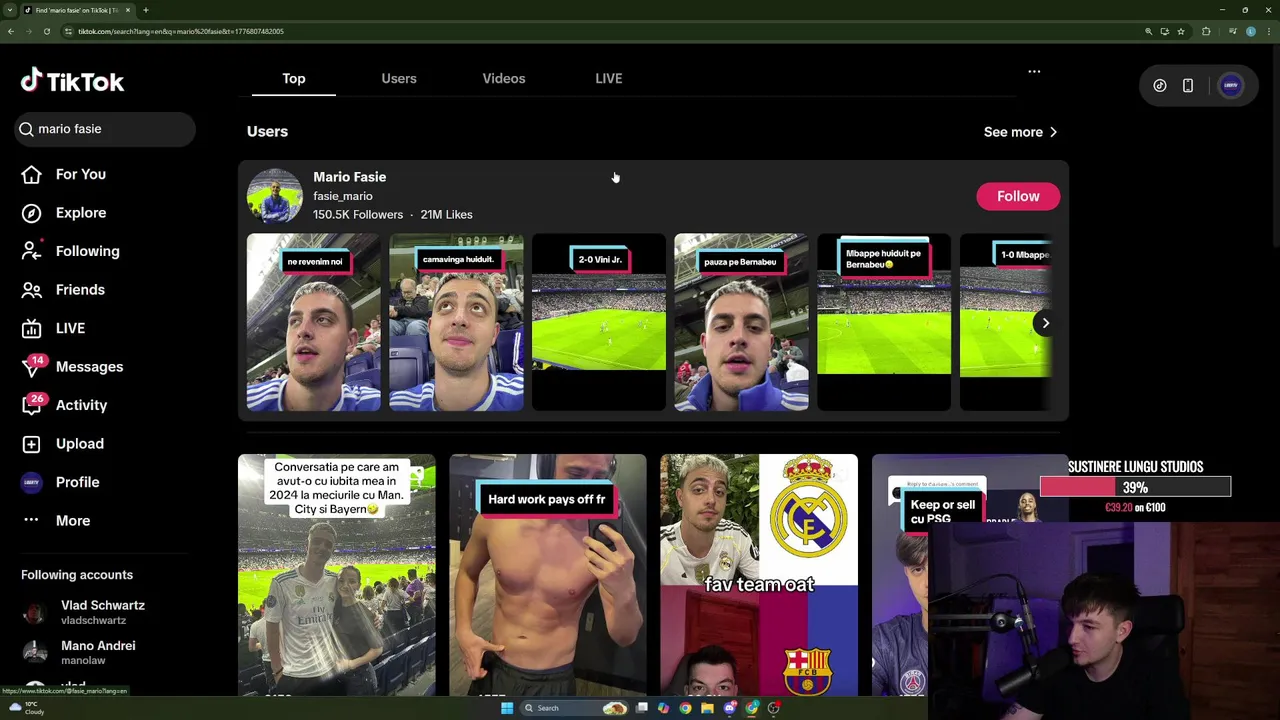Open the account avatar menu top right

point(1231,86)
